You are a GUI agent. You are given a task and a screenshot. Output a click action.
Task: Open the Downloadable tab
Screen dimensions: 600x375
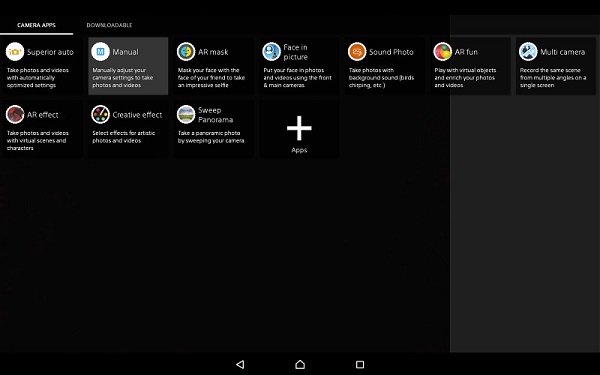pos(109,25)
